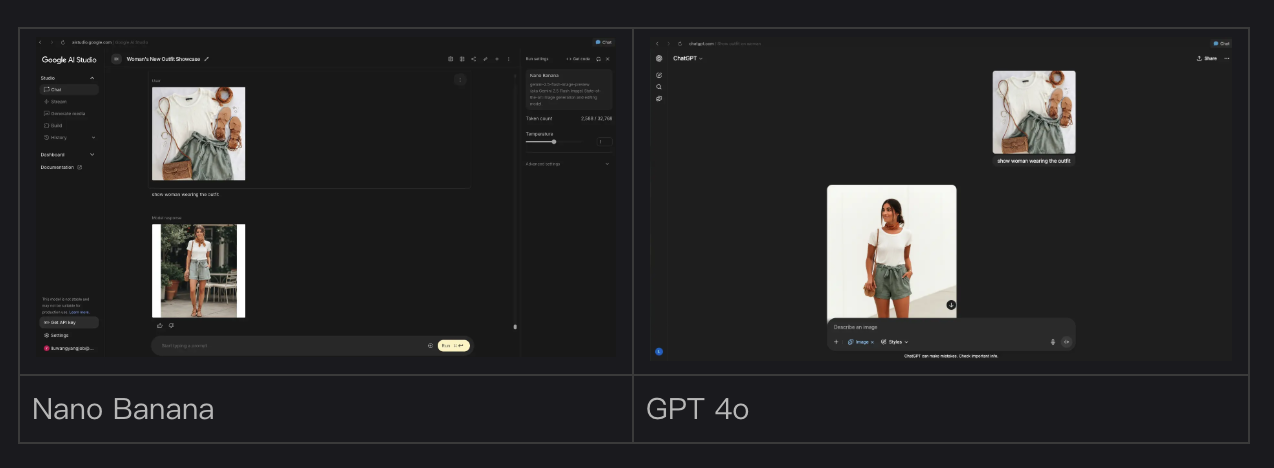Open the uploaded outfit image in ChatGPT
The height and width of the screenshot is (468, 1274).
point(1034,112)
